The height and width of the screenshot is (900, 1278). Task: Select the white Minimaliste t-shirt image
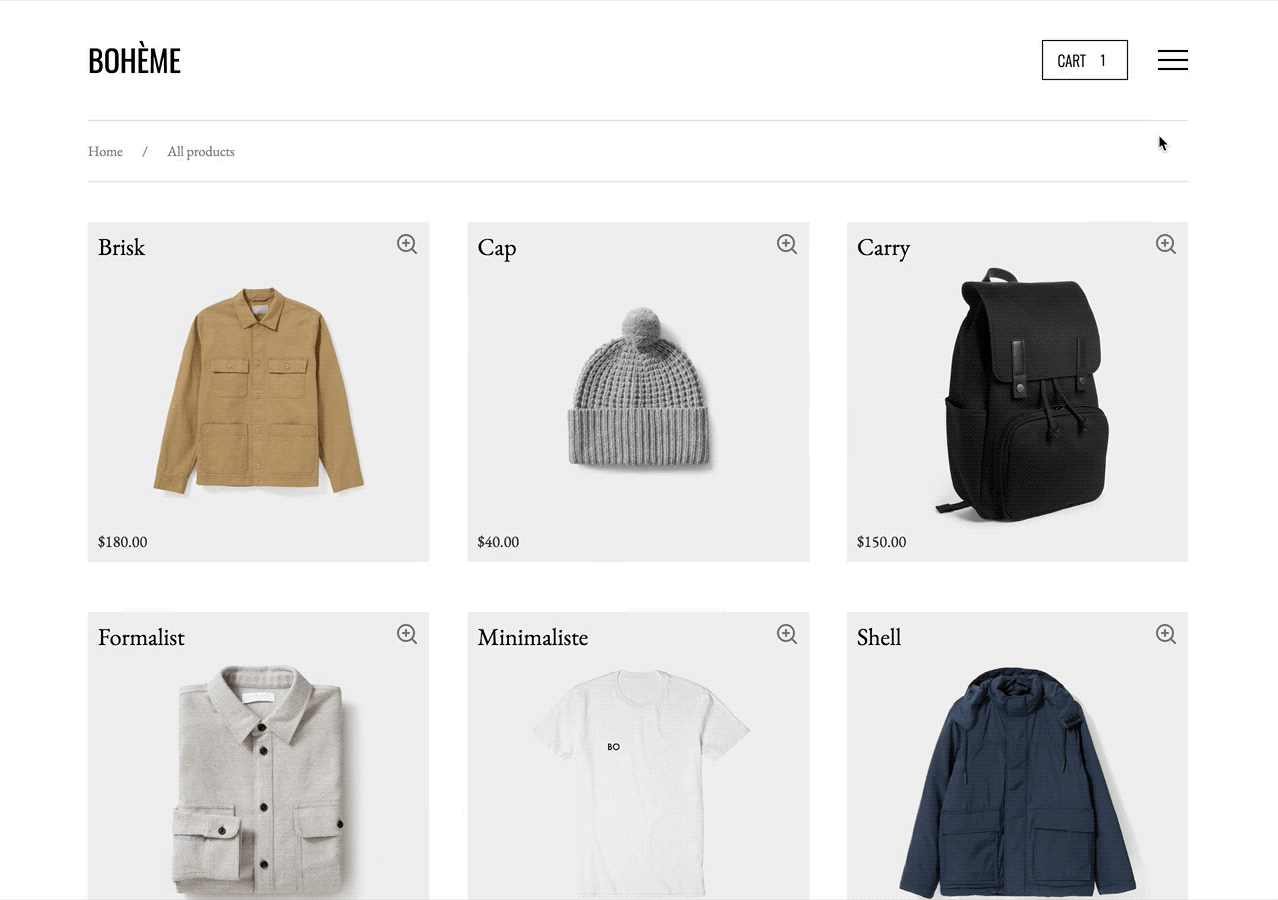[640, 782]
